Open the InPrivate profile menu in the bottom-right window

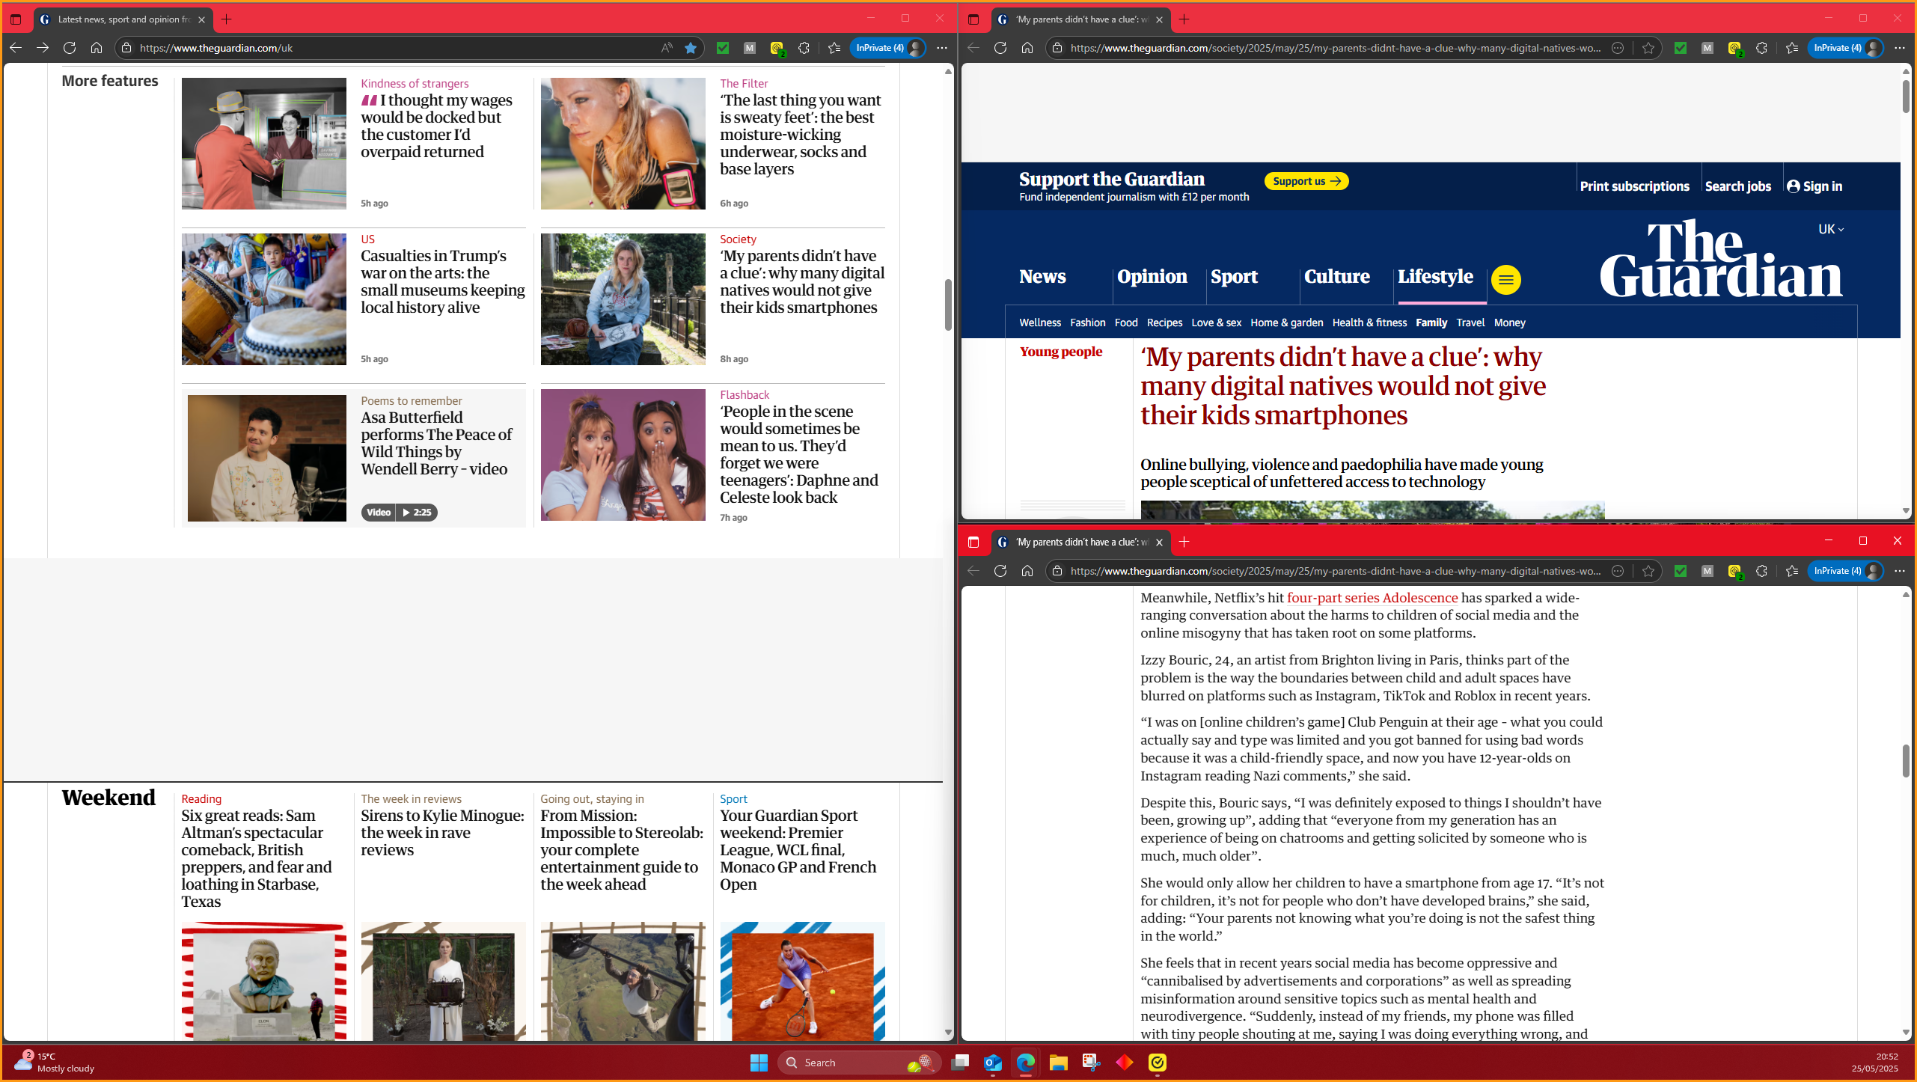coord(1847,571)
